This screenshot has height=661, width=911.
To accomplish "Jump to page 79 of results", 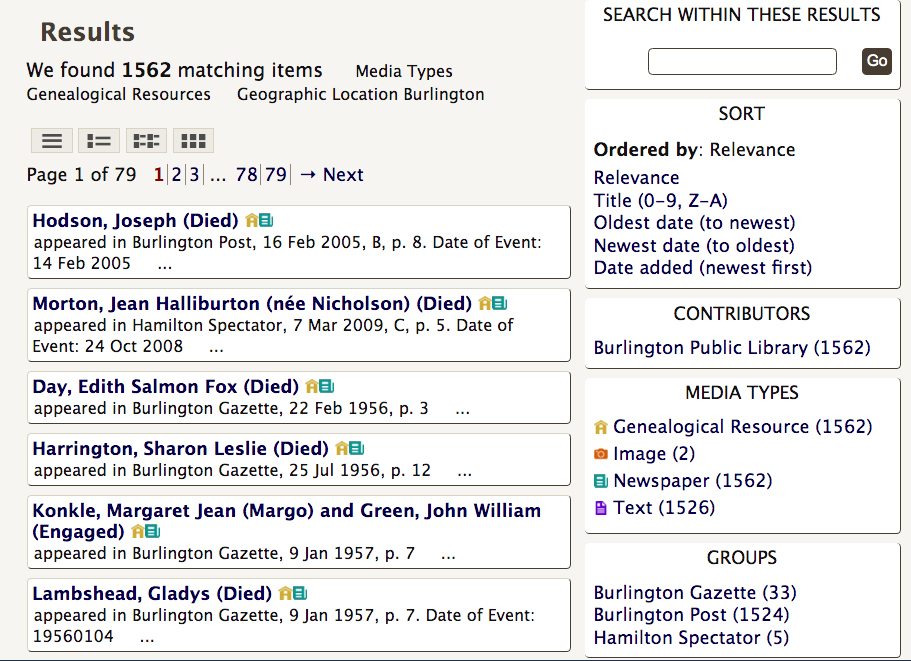I will coord(276,175).
